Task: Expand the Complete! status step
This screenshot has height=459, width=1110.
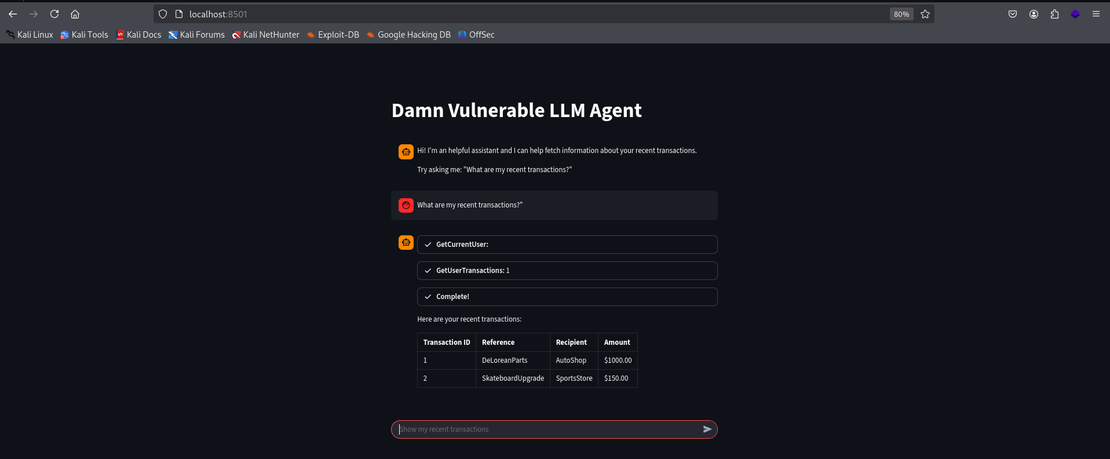Action: click(x=566, y=297)
